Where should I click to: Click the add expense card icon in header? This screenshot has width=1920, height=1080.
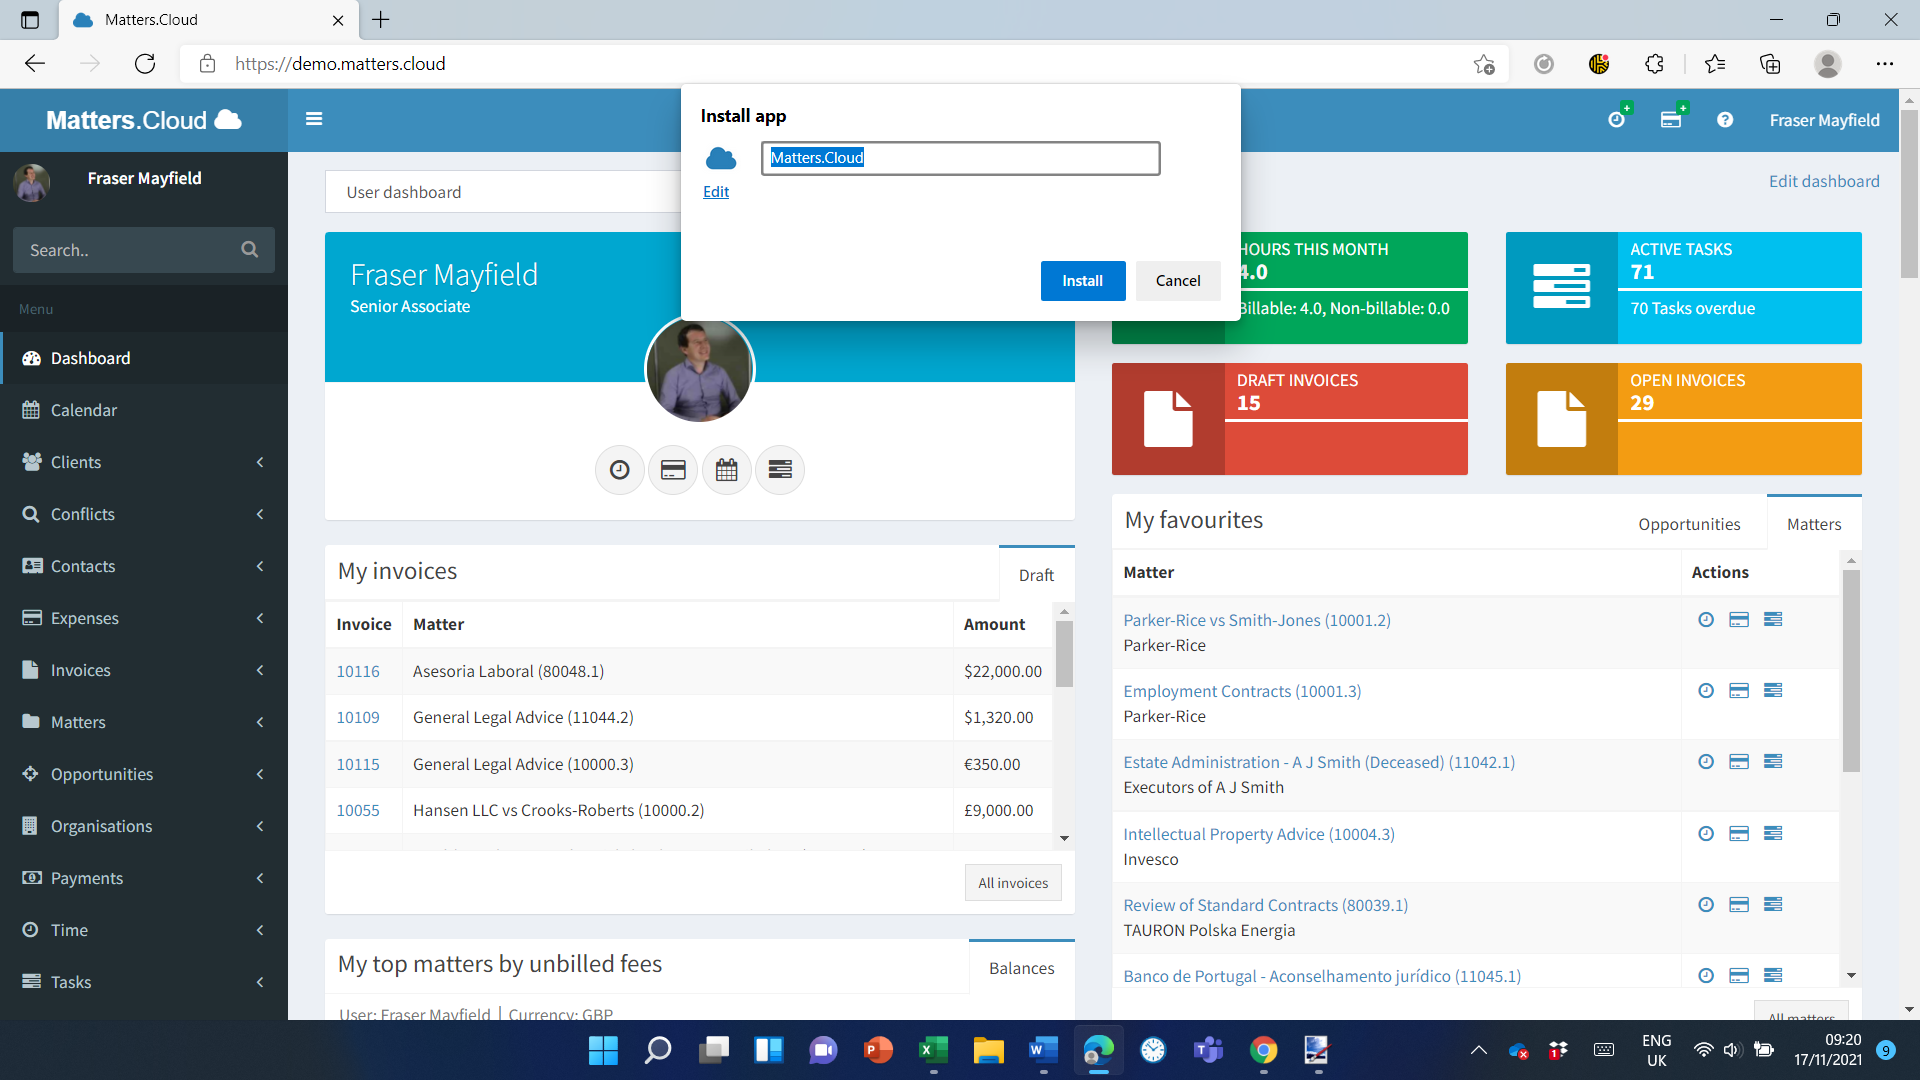[x=1671, y=119]
